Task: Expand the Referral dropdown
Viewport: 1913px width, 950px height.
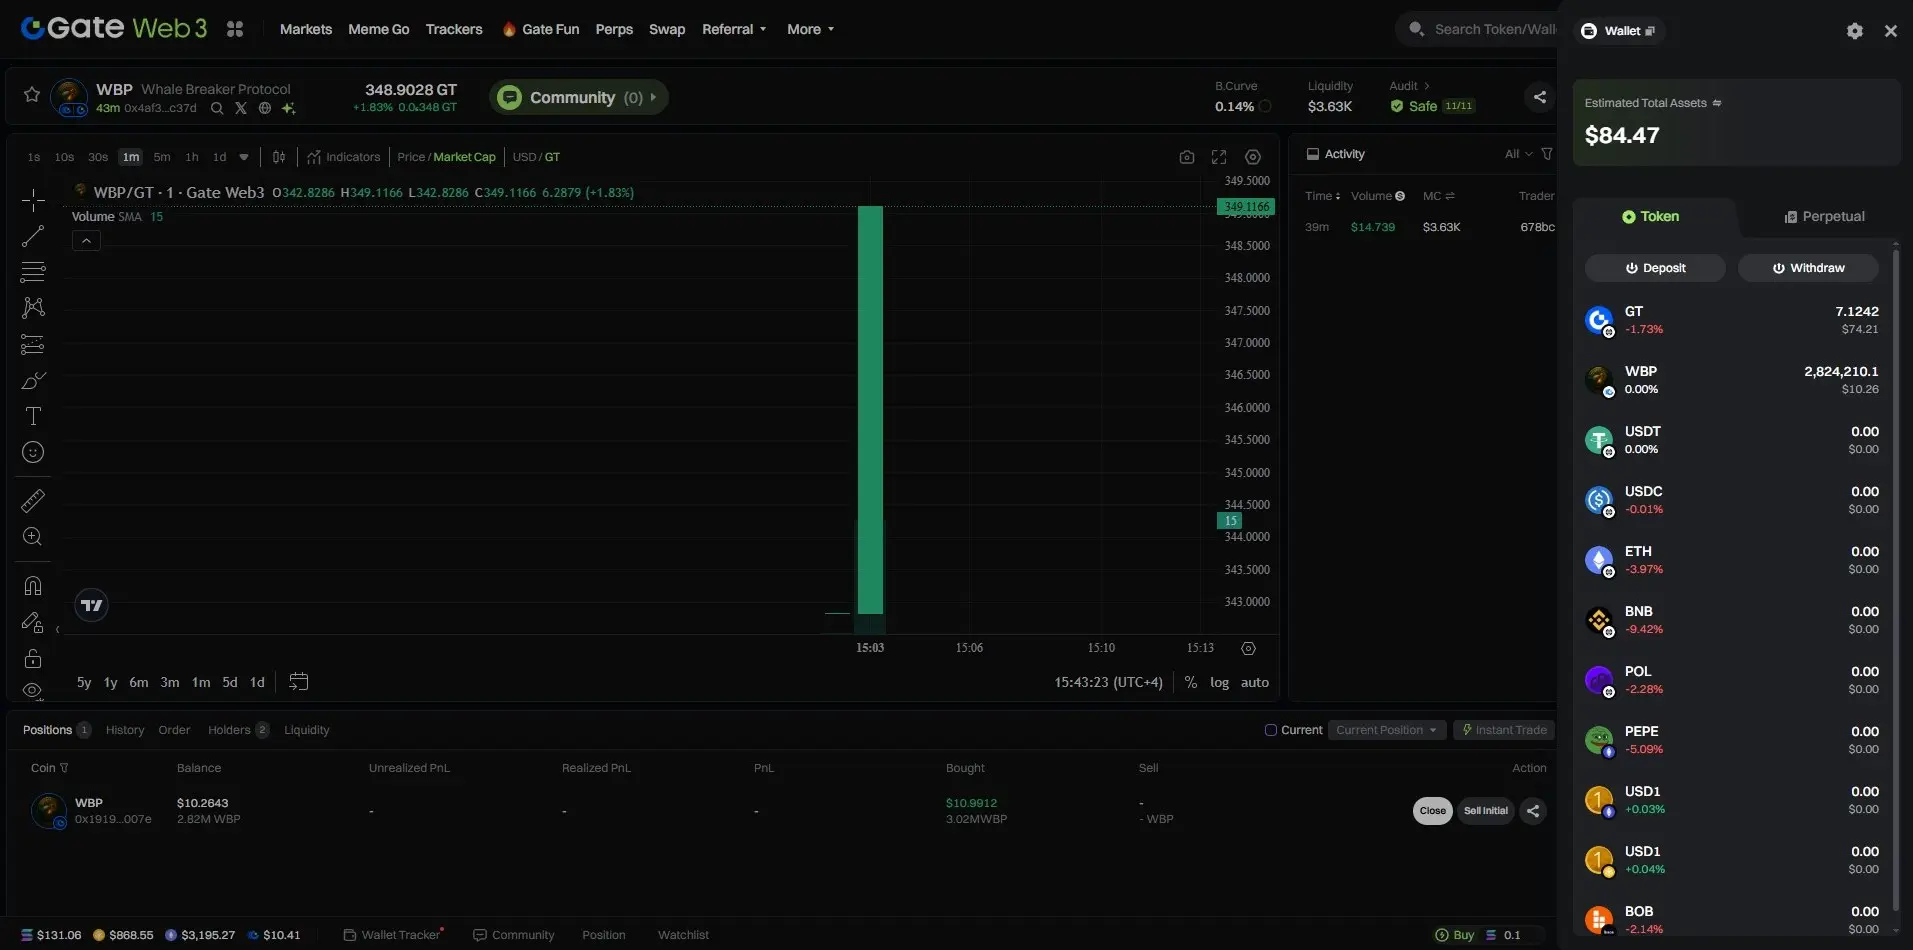Action: pyautogui.click(x=734, y=29)
